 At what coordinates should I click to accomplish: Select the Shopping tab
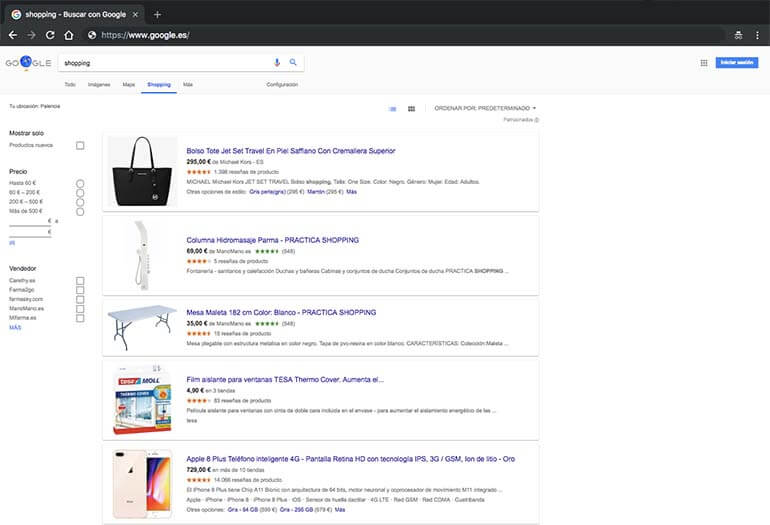pos(159,84)
